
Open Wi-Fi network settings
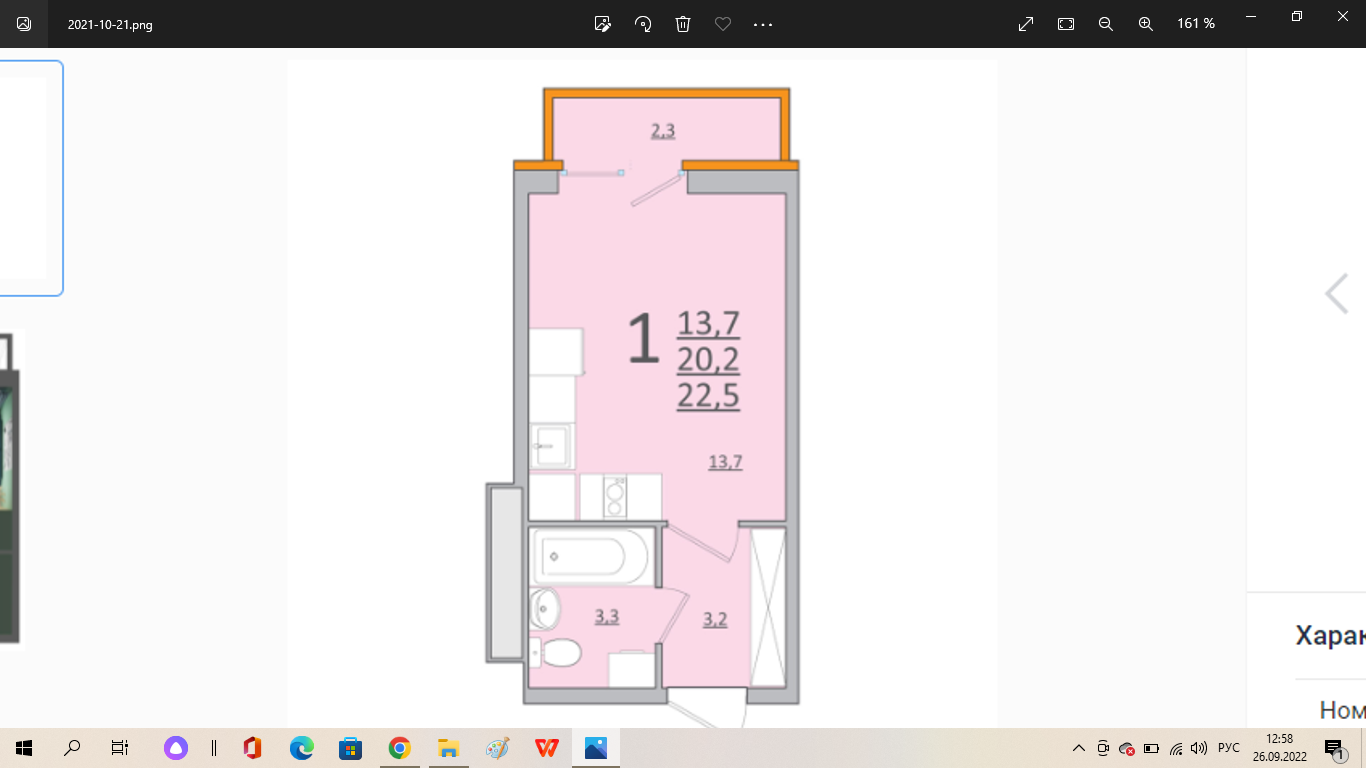1176,748
